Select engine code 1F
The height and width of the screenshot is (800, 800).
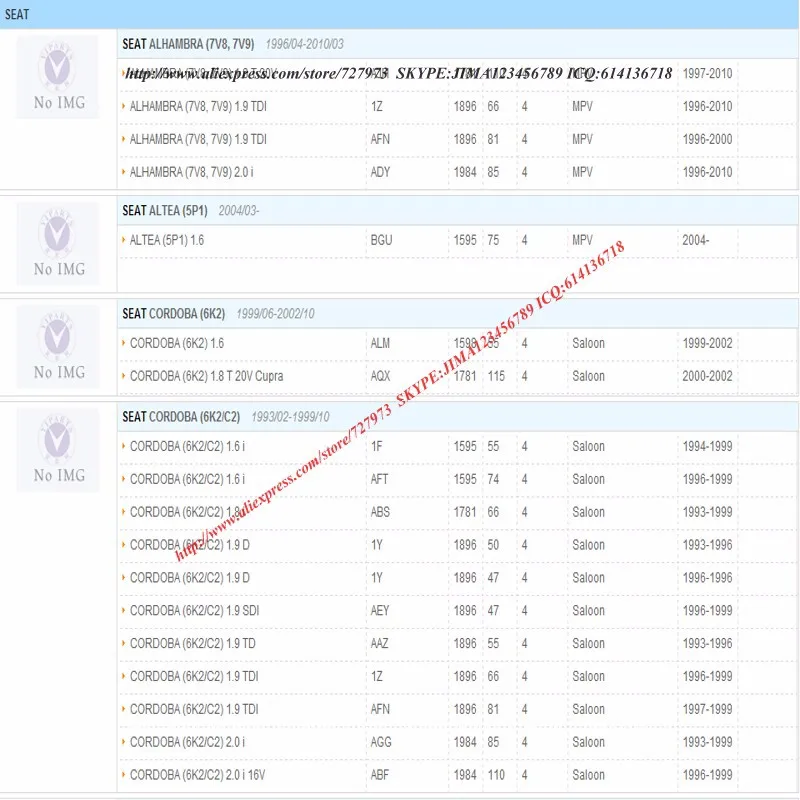[377, 447]
